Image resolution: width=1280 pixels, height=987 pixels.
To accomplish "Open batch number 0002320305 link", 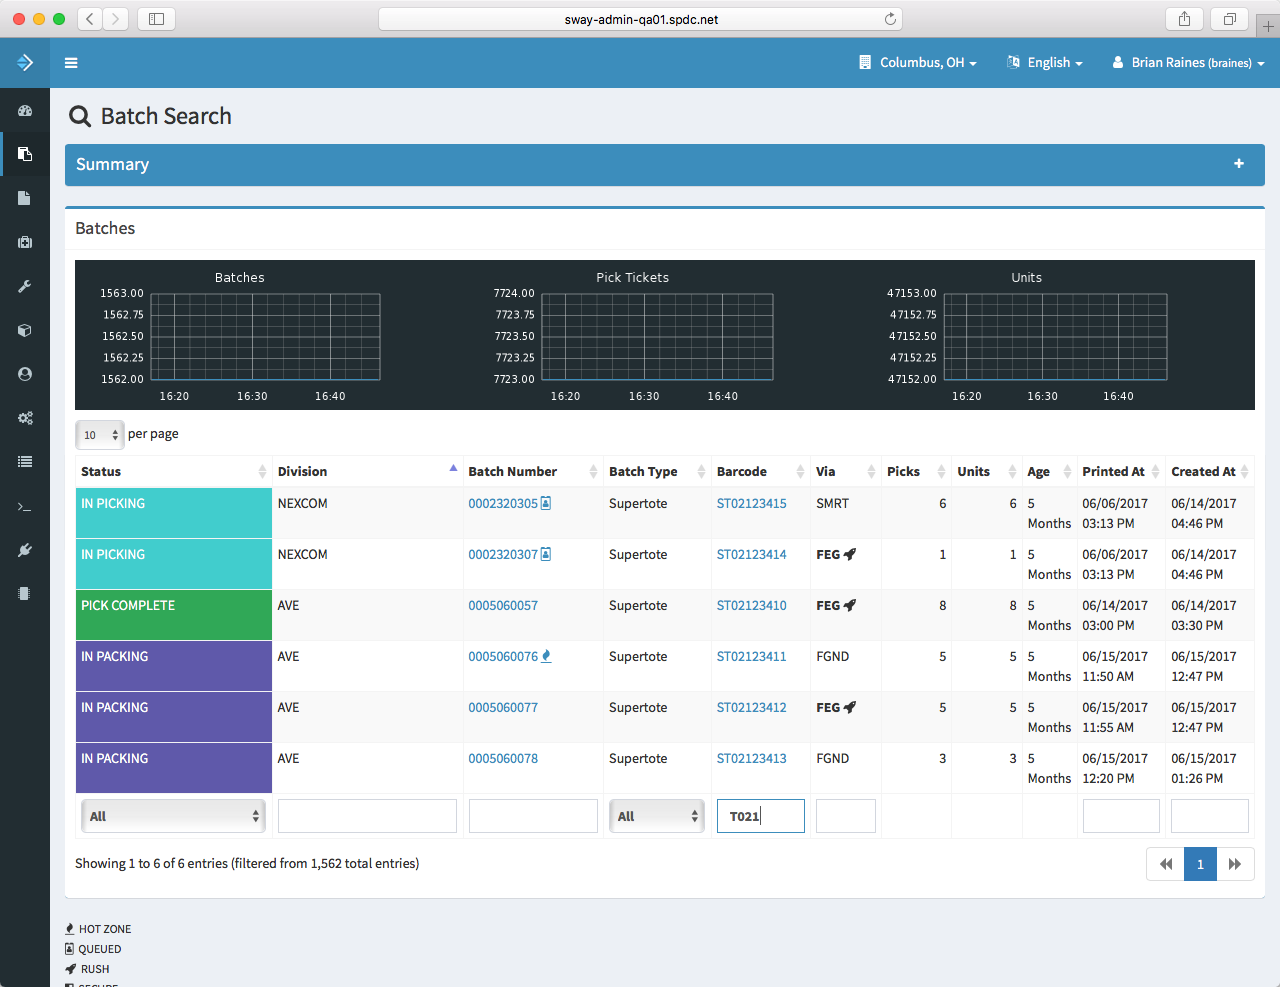I will point(503,503).
